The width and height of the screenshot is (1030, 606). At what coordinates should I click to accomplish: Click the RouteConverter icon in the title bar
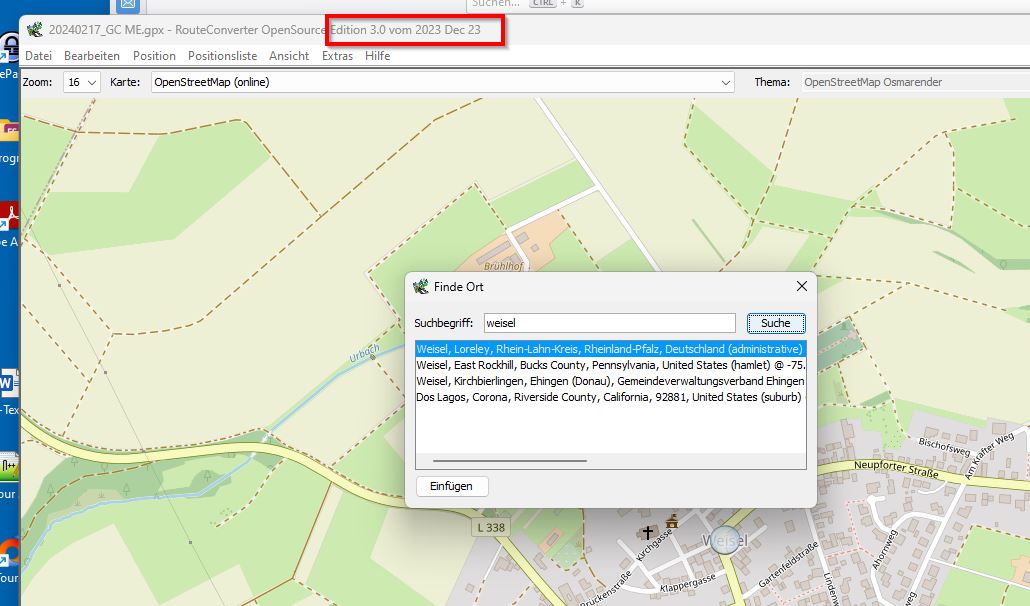click(x=35, y=30)
